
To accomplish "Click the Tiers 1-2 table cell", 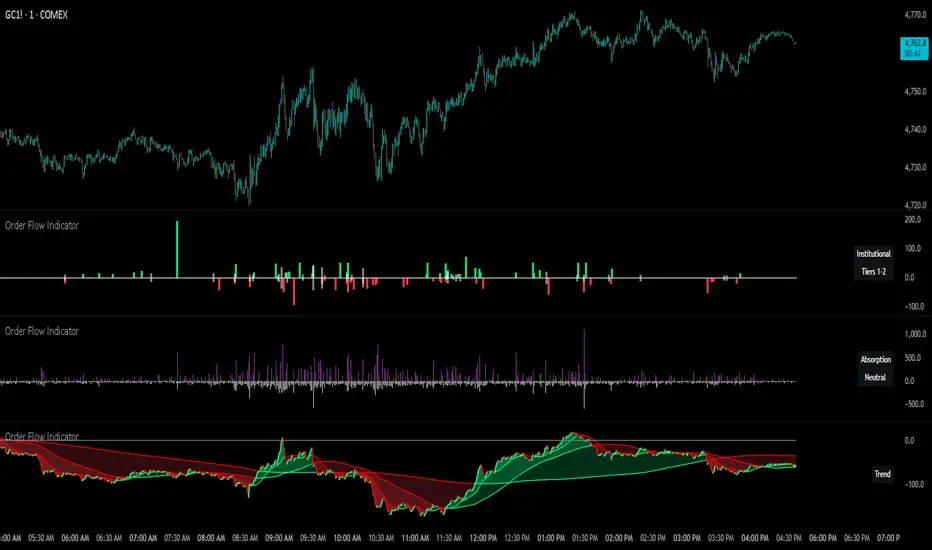I will click(x=873, y=272).
